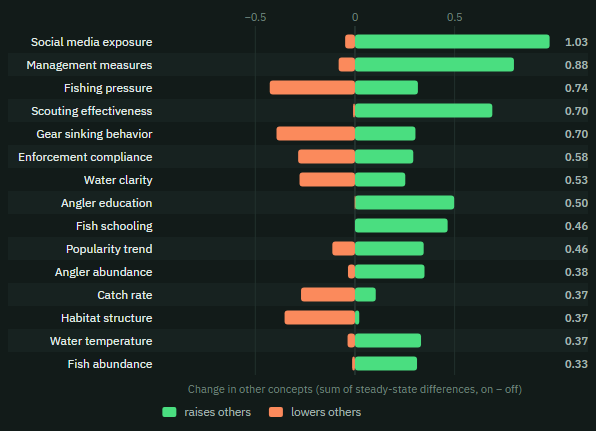The image size is (596, 431).
Task: Click the 'lowers others' legend label
Action: tap(326, 412)
